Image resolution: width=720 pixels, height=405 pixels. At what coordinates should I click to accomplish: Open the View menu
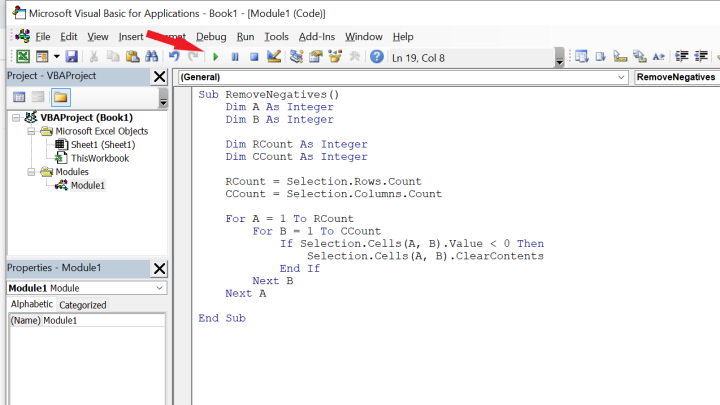click(x=98, y=37)
